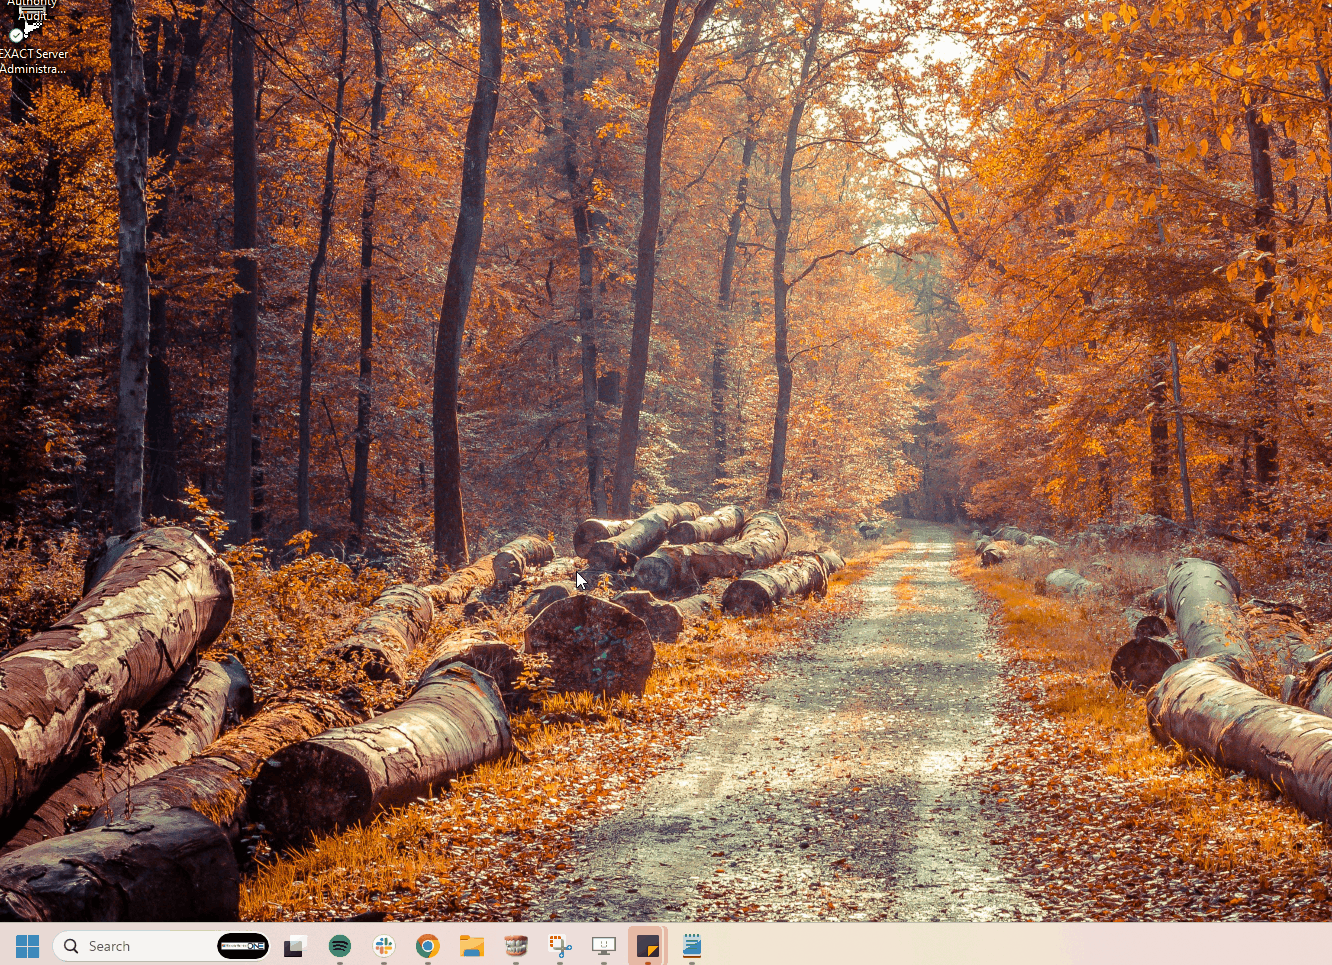Select the Authority Audit desktop shortcut
The height and width of the screenshot is (965, 1332).
(32, 4)
